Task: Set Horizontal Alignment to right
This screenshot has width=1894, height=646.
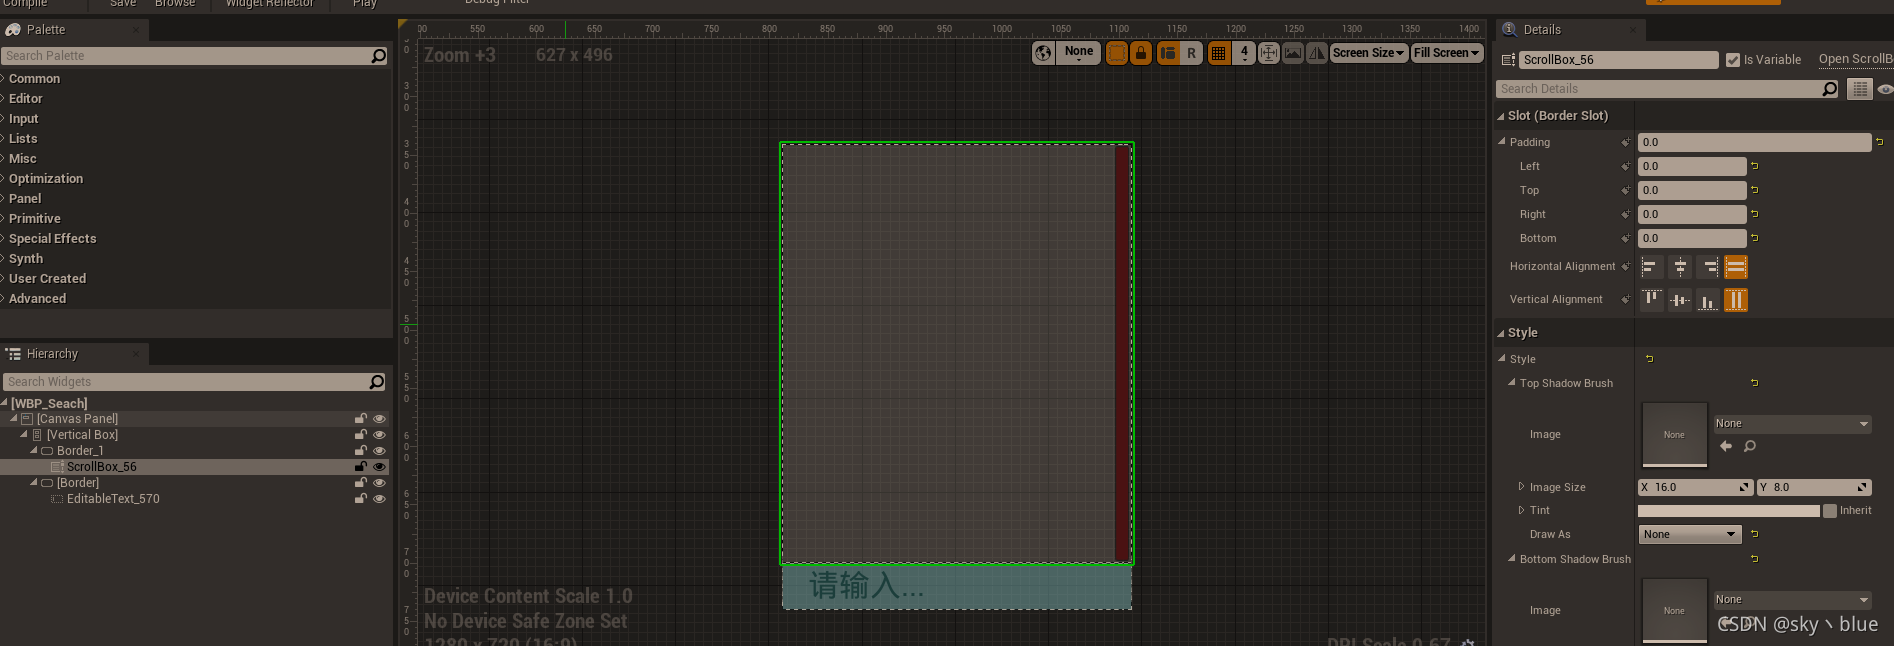Action: [x=1709, y=267]
